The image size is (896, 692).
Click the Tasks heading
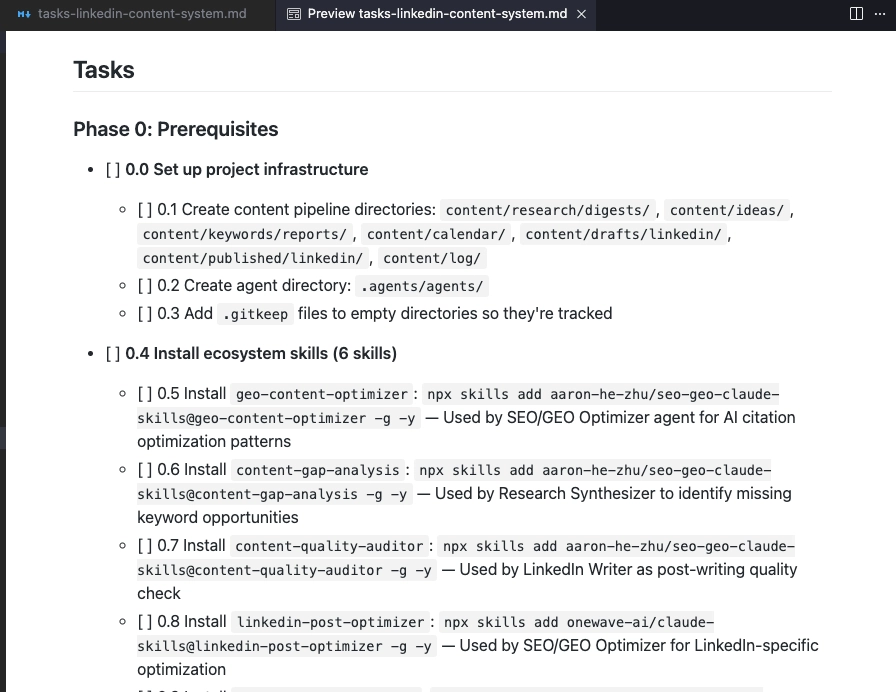click(103, 70)
